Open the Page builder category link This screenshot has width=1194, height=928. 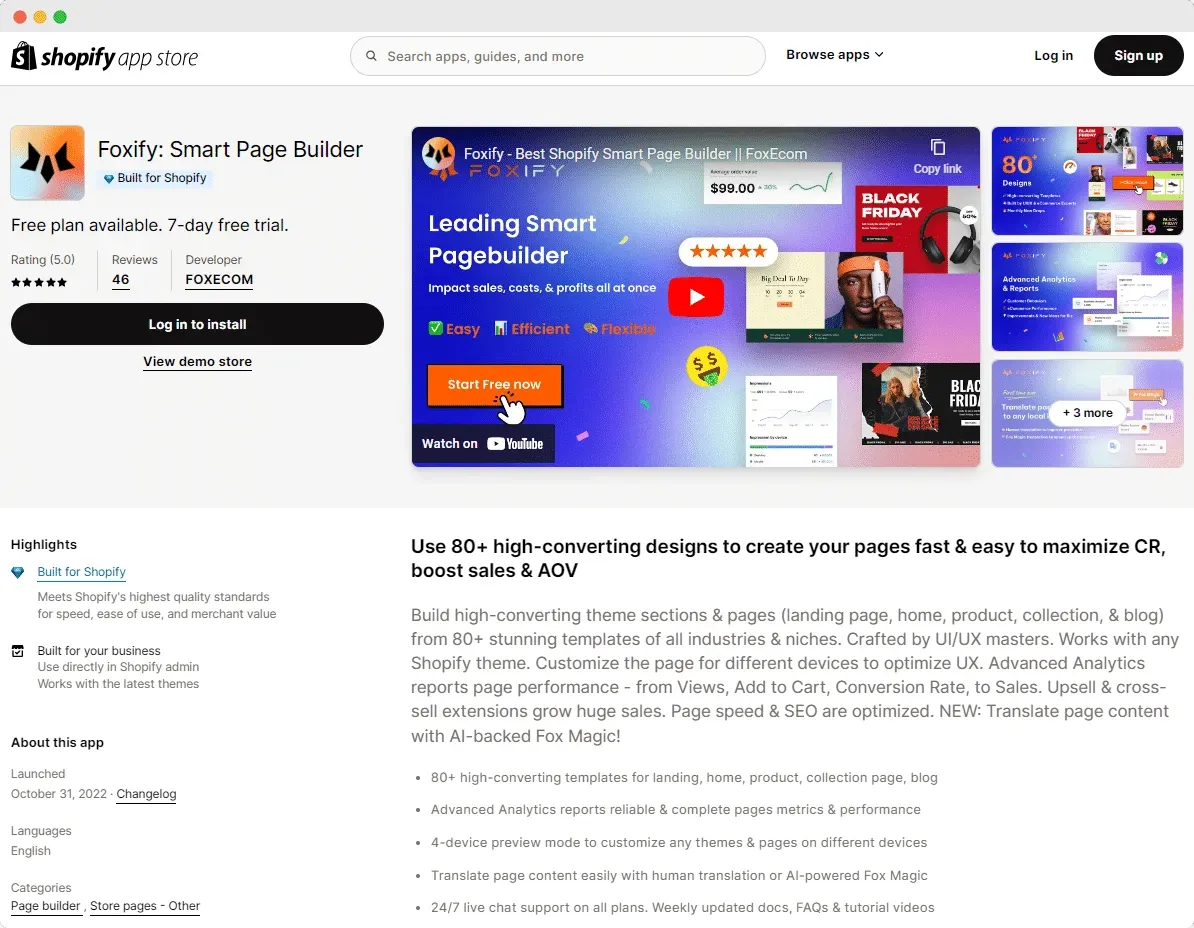coord(46,906)
